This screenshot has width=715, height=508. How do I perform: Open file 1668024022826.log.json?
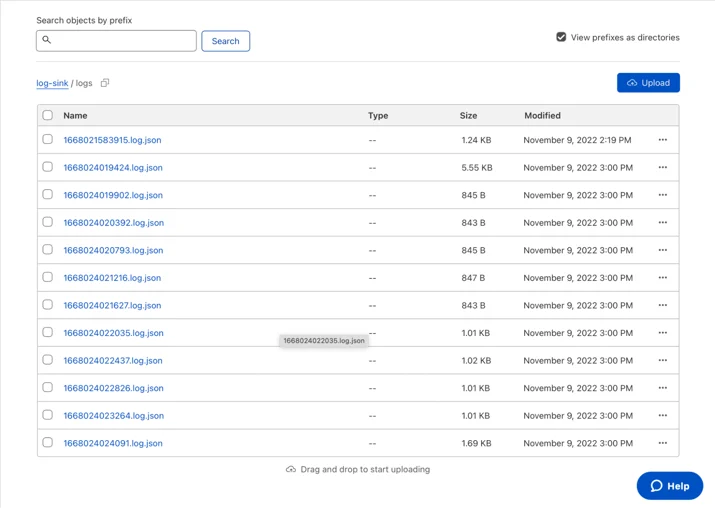coord(113,389)
